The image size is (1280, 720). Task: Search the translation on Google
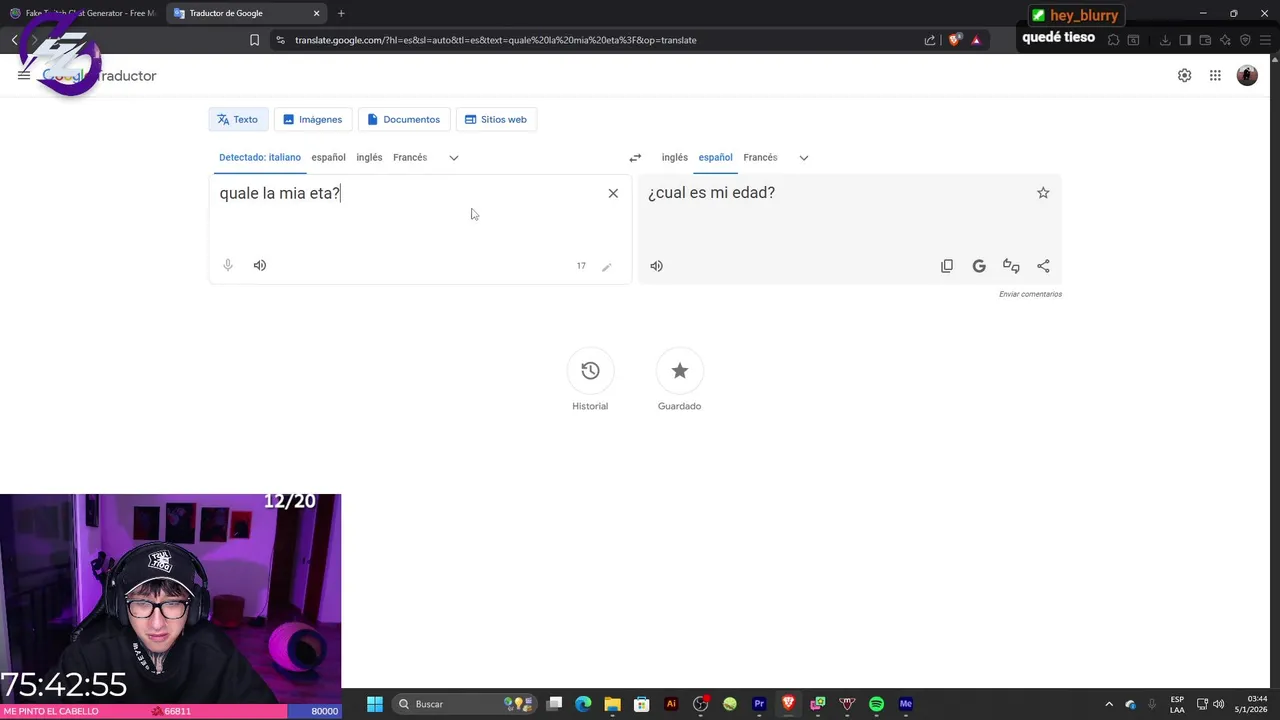tap(979, 266)
